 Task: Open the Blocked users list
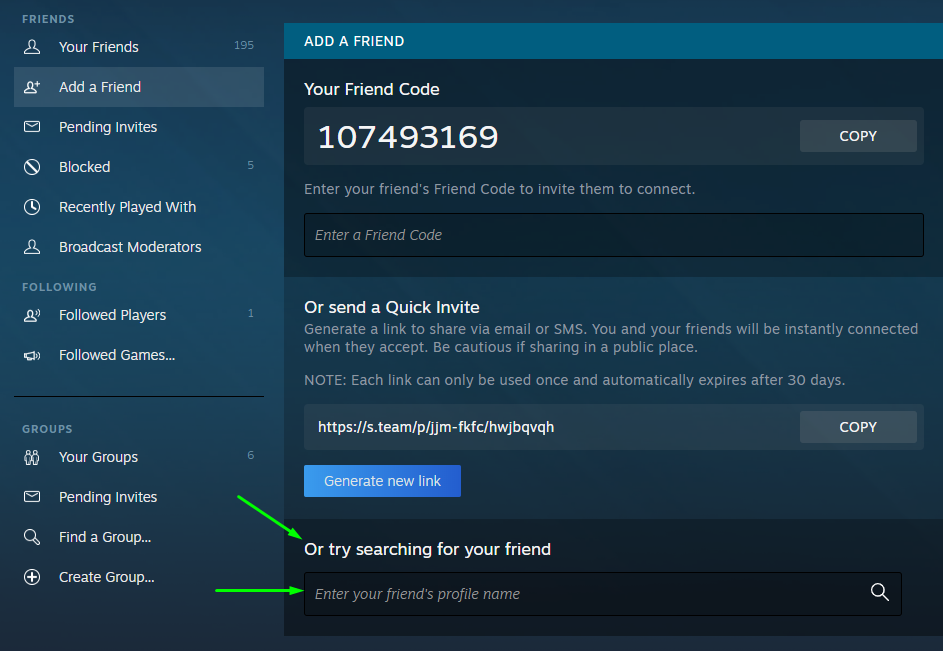[139, 167]
